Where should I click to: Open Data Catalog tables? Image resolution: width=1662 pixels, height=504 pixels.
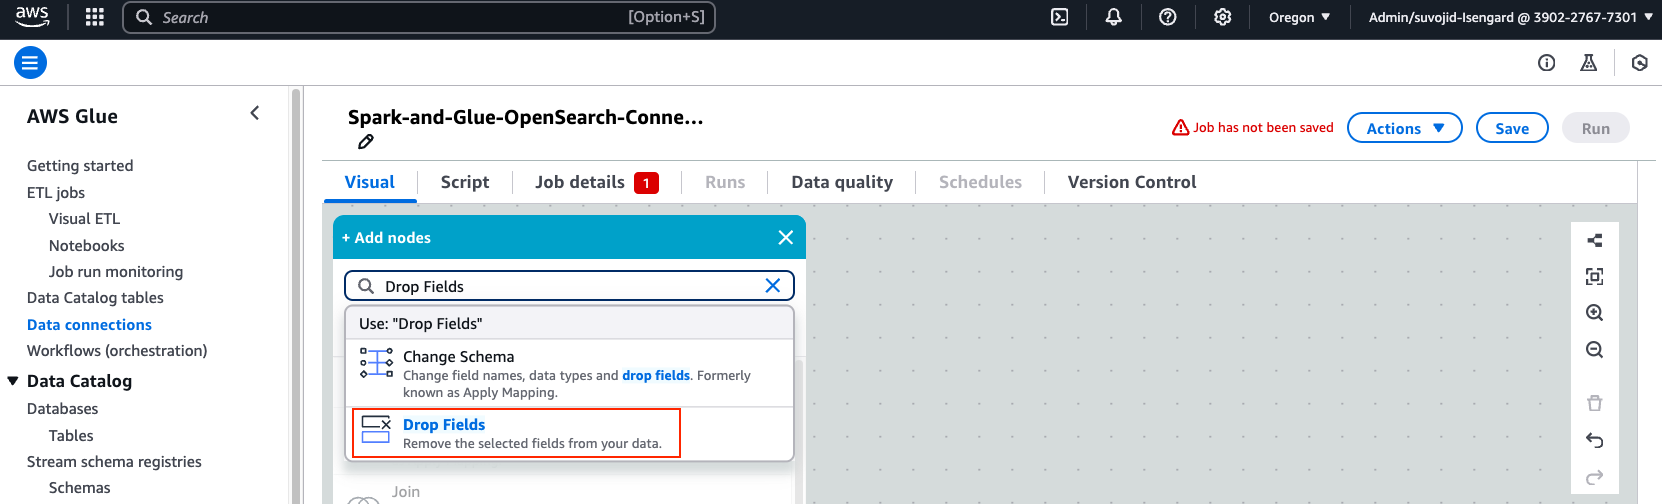coord(95,298)
